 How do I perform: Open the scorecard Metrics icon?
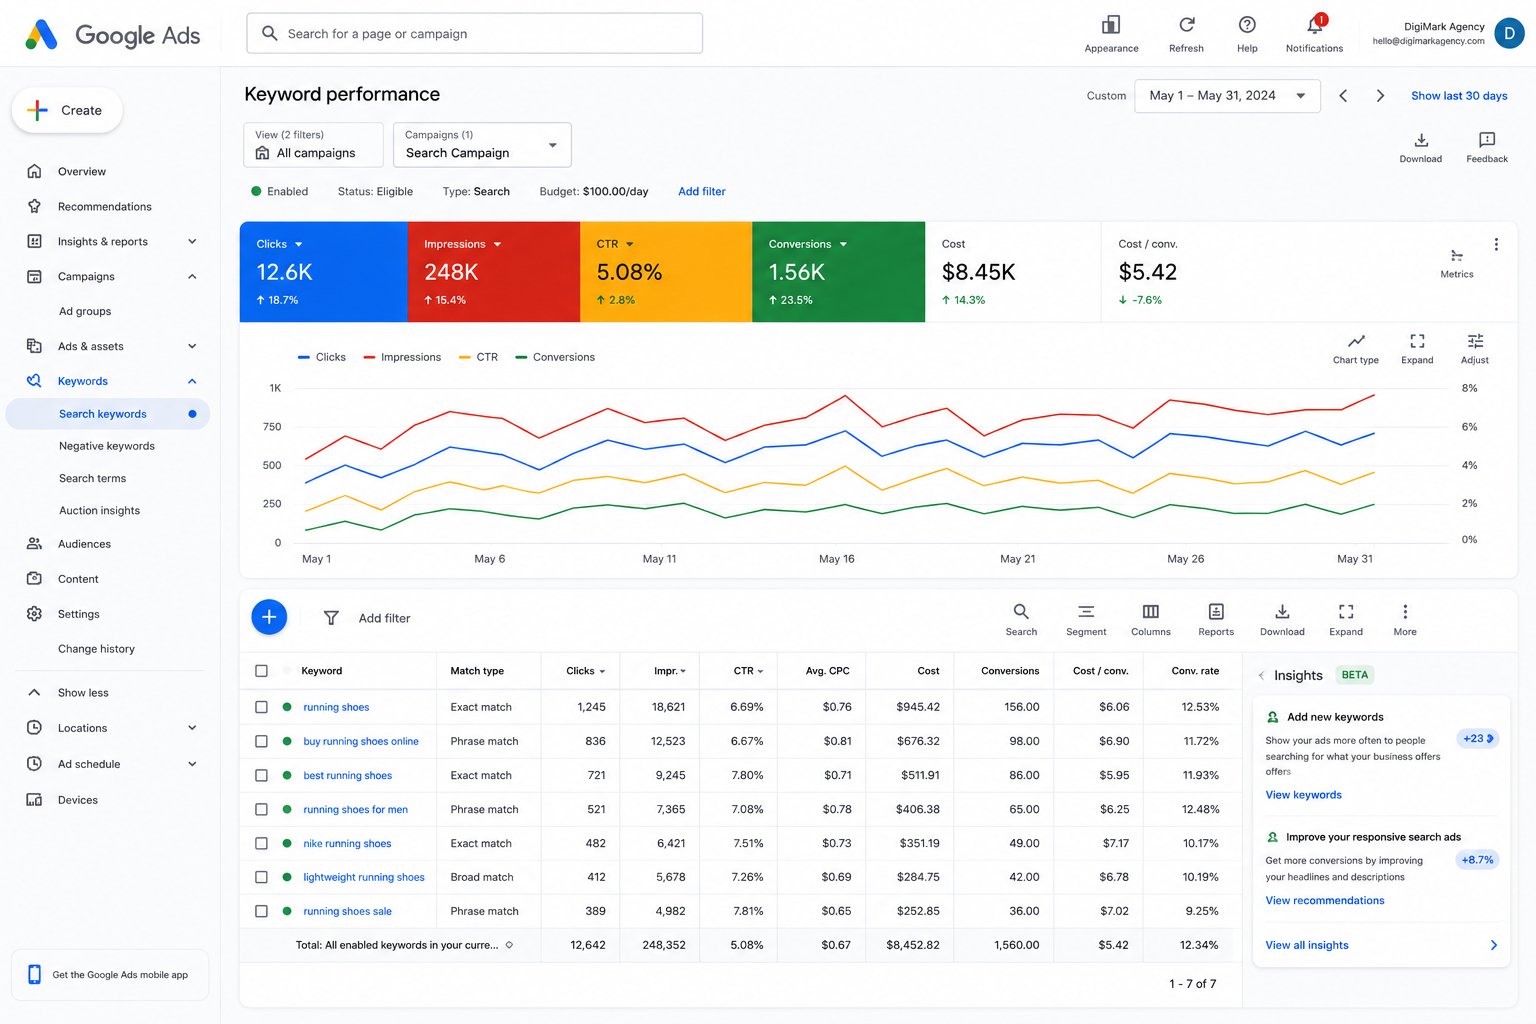(x=1457, y=256)
